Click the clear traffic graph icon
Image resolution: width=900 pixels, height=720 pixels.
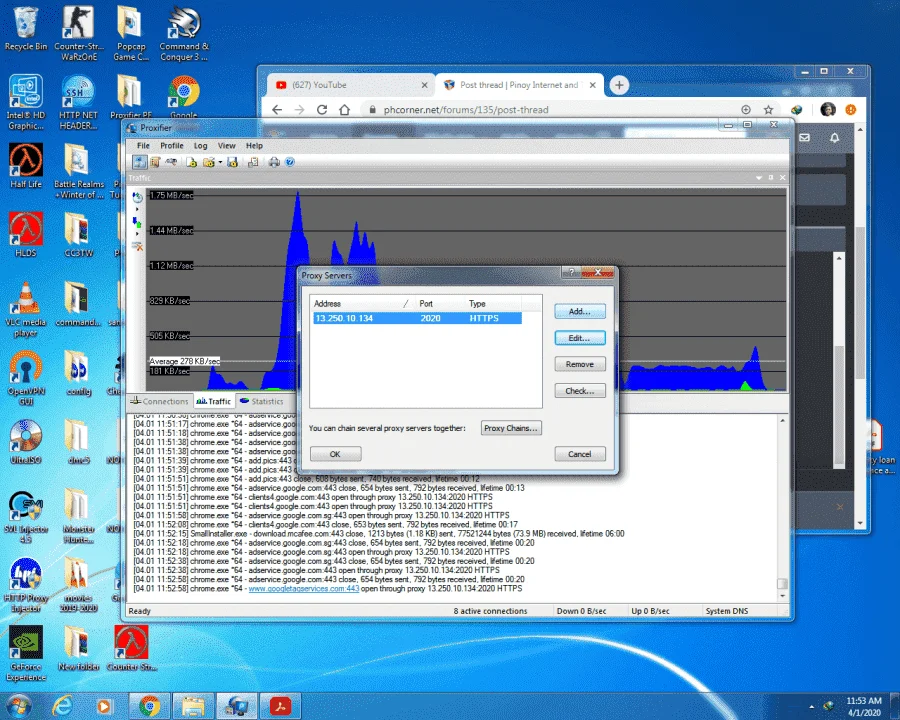[x=137, y=246]
